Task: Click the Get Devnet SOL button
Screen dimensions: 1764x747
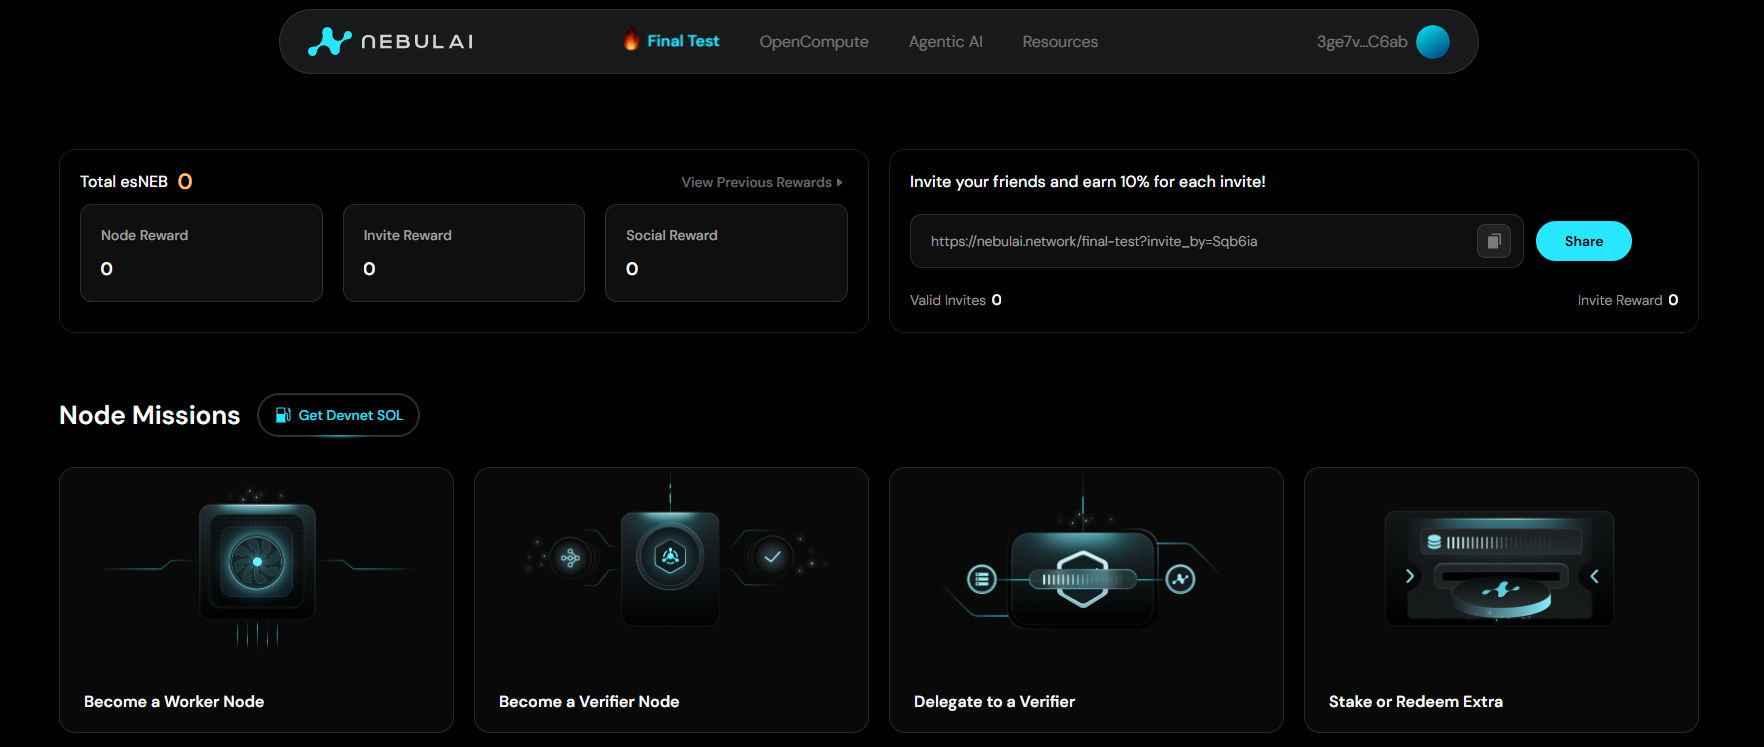Action: pos(338,415)
